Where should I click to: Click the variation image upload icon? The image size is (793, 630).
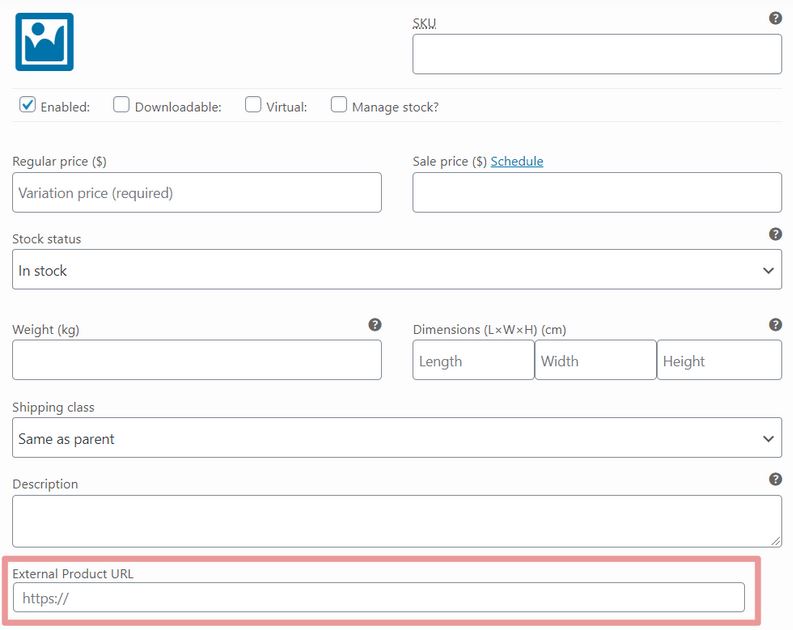tap(45, 42)
